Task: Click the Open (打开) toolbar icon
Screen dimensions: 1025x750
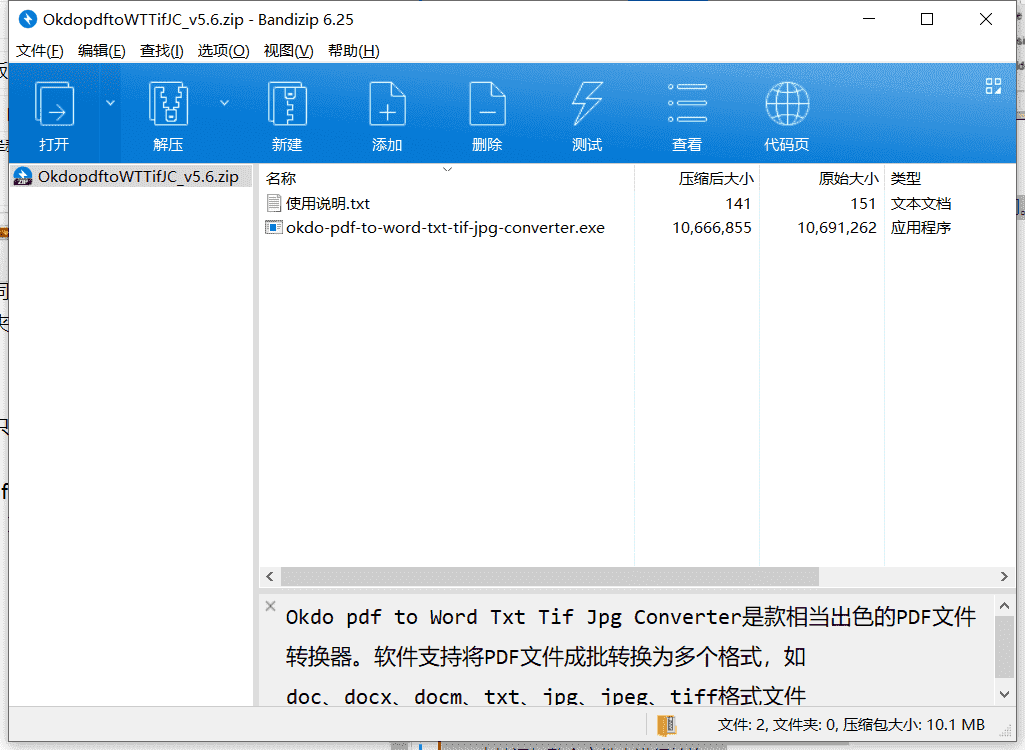Action: pos(54,104)
